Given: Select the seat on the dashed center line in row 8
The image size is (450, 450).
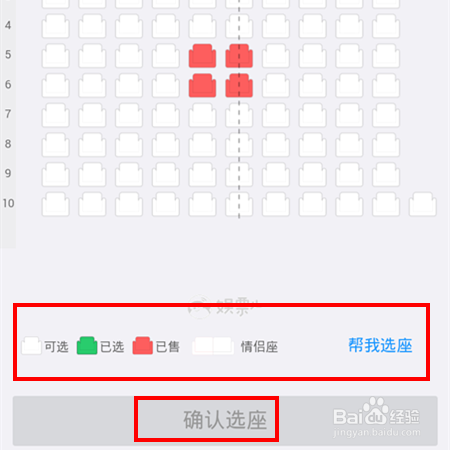Looking at the screenshot, I should point(239,145).
